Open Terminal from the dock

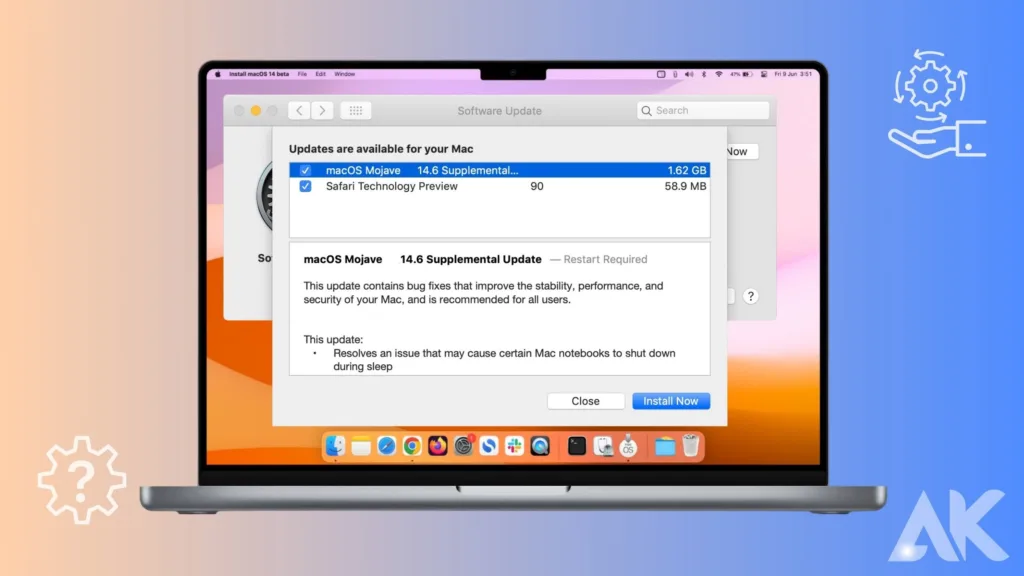pyautogui.click(x=577, y=446)
